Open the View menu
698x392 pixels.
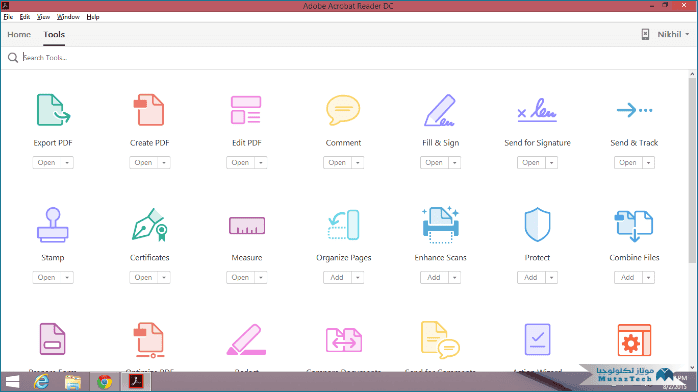tap(43, 17)
